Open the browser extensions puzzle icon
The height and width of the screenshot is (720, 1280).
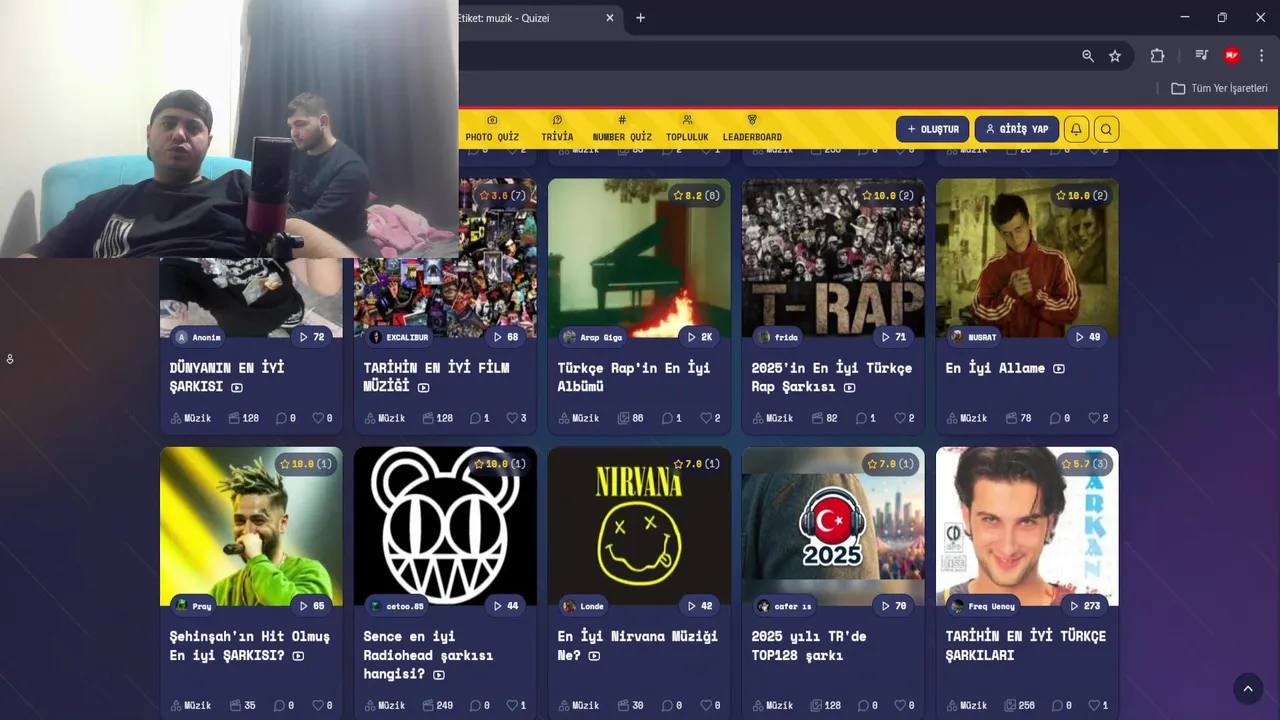point(1157,56)
